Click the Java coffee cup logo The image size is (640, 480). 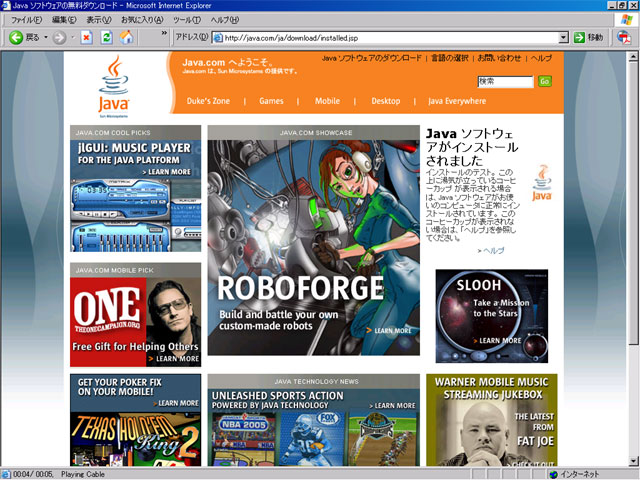click(114, 84)
